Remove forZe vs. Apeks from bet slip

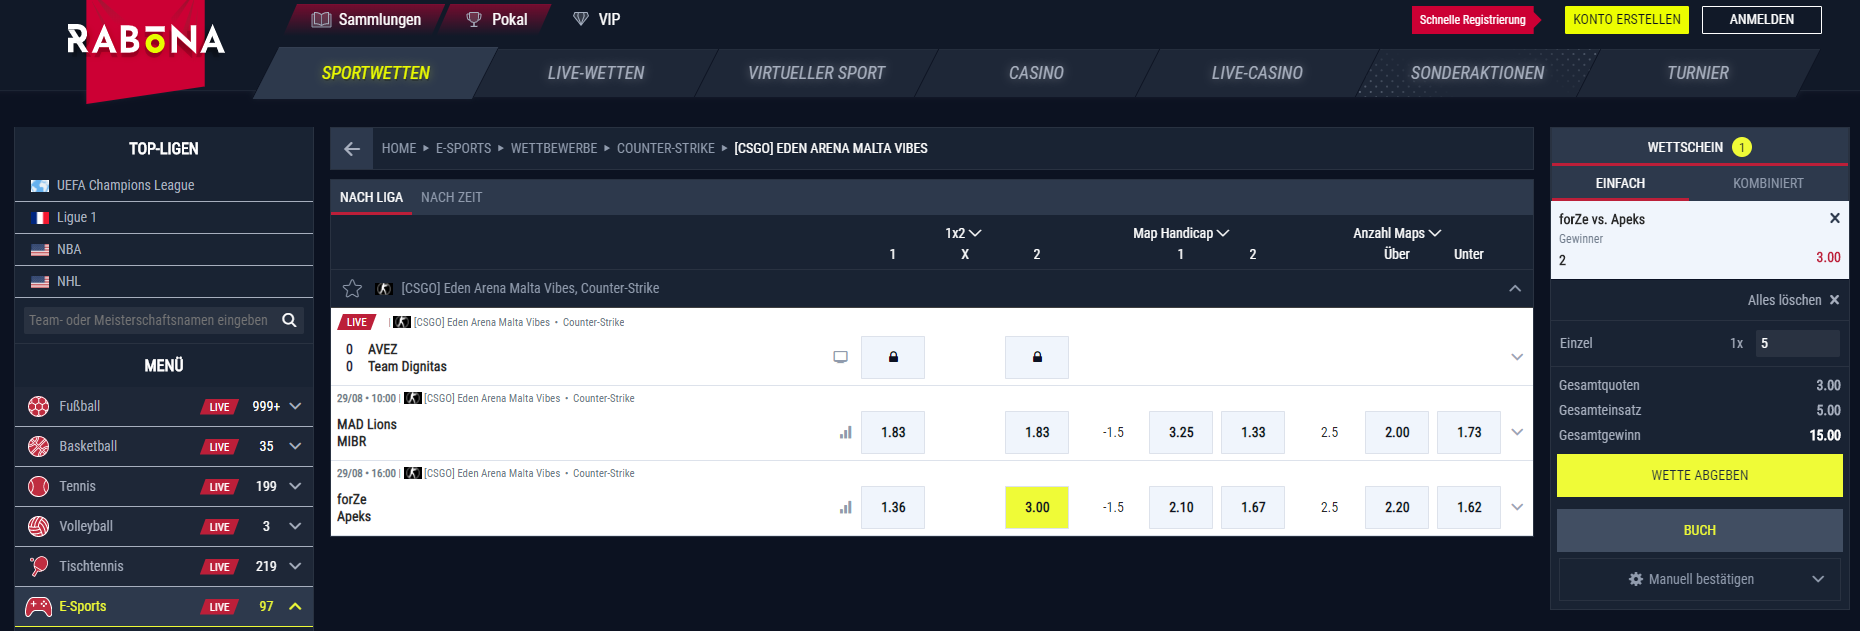(1834, 218)
